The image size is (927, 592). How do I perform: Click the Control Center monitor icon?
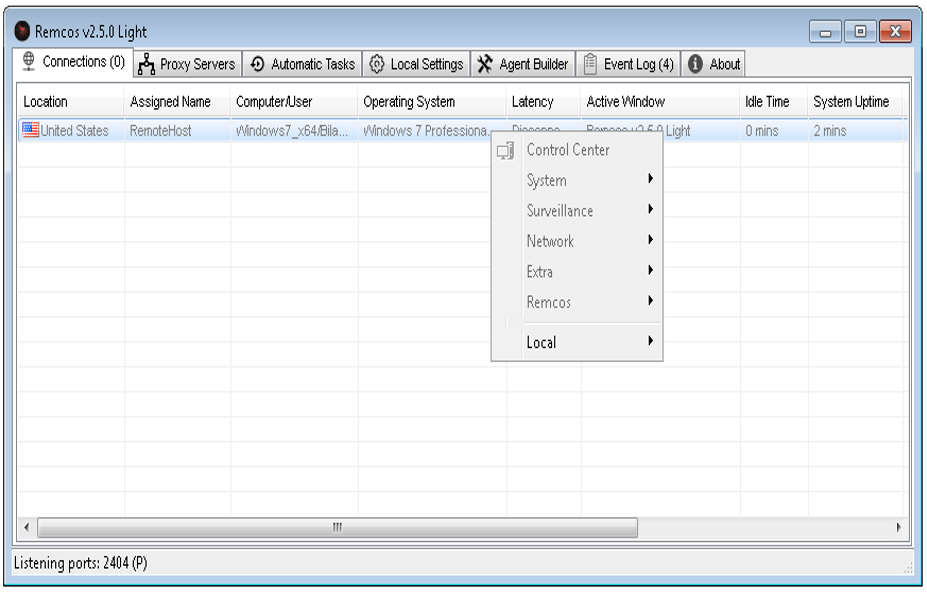point(506,150)
